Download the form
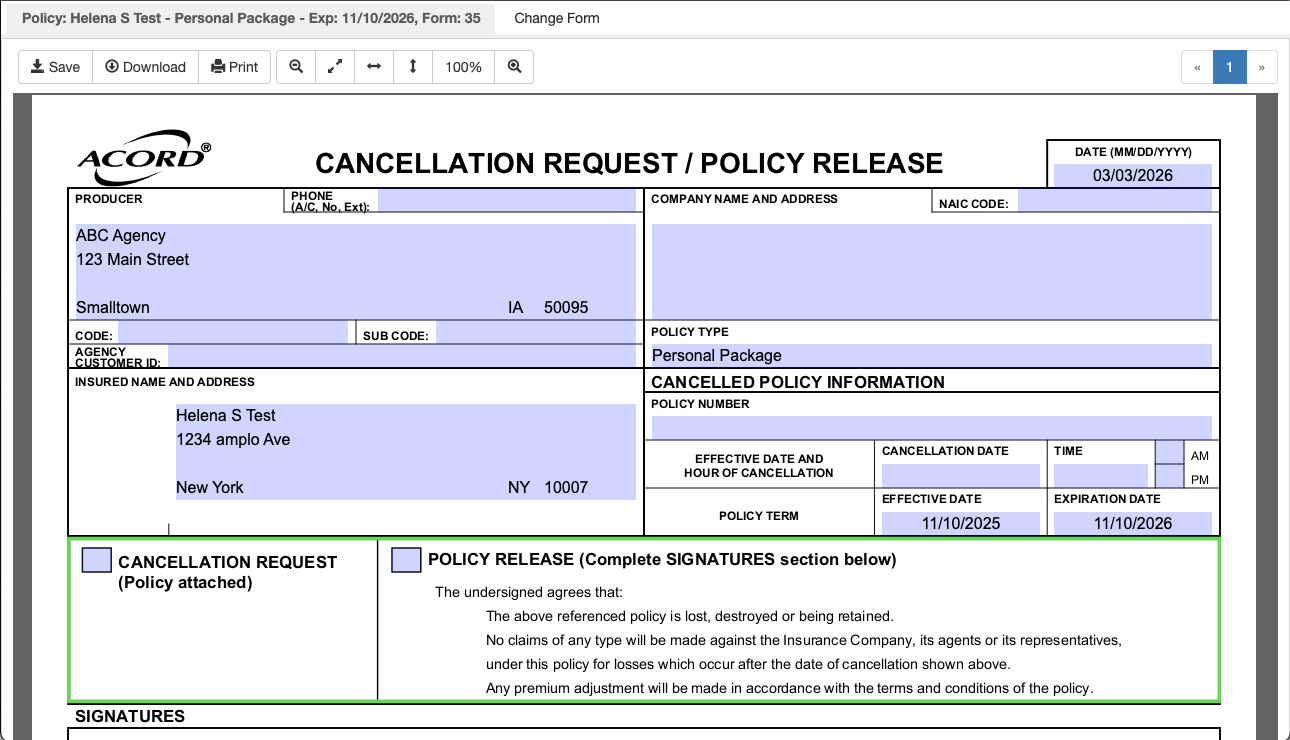The height and width of the screenshot is (740, 1290). 146,67
